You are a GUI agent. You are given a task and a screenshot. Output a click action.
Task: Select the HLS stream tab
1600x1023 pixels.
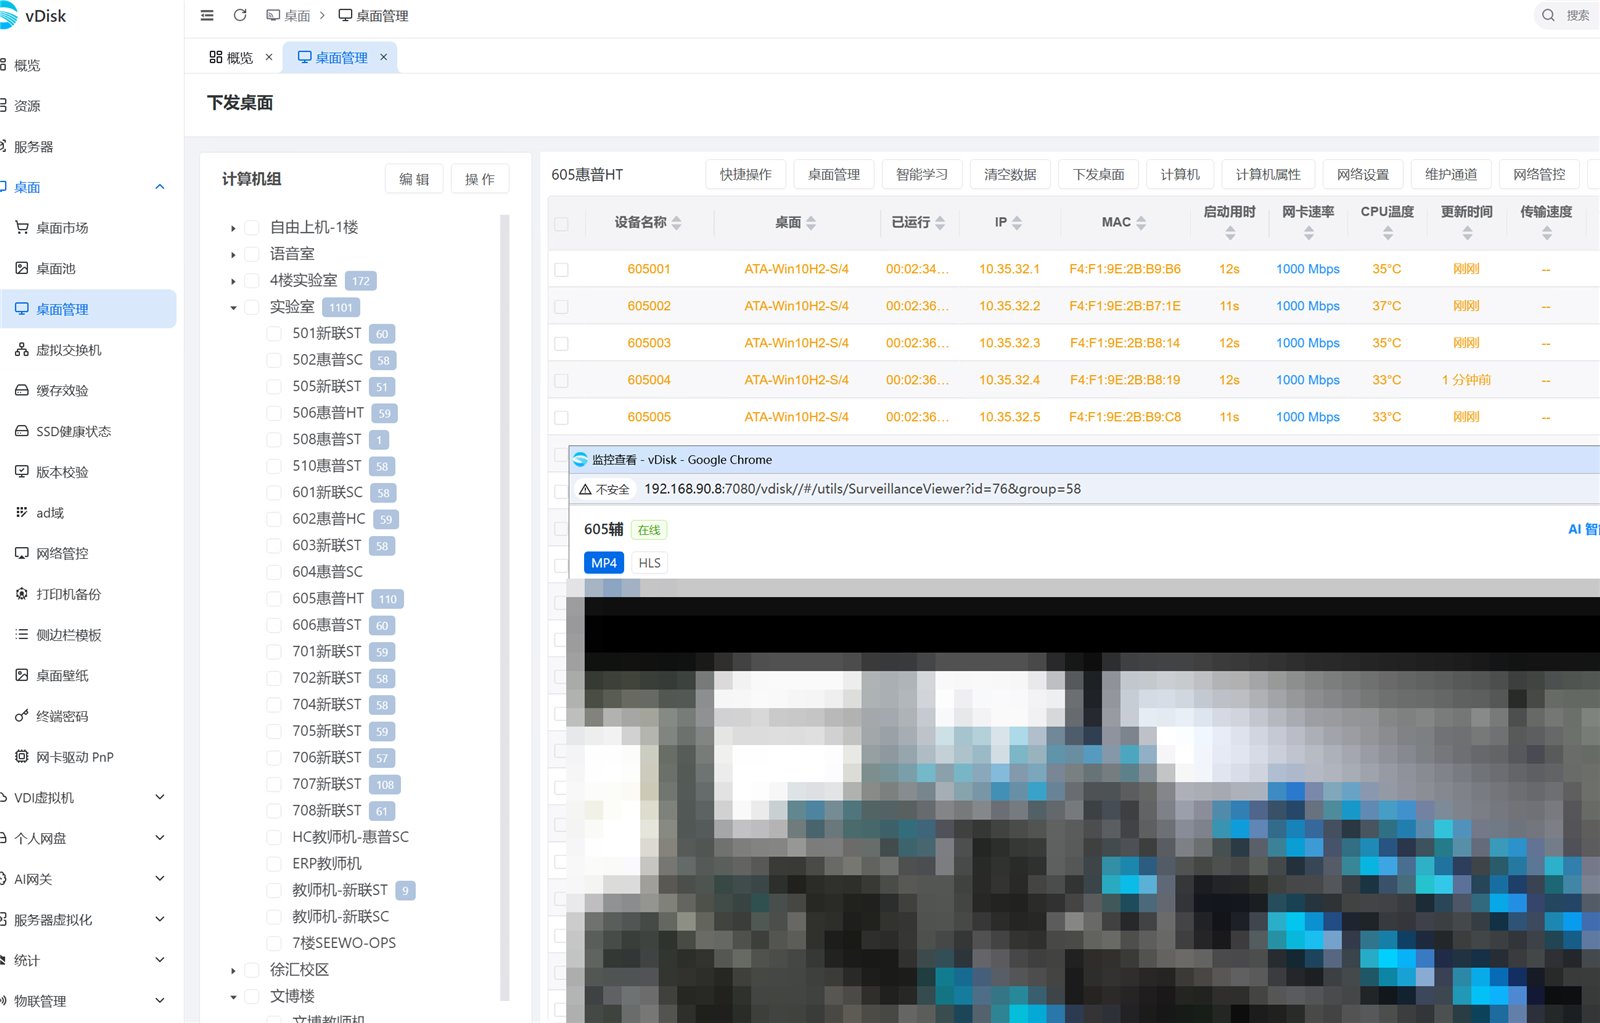(650, 563)
